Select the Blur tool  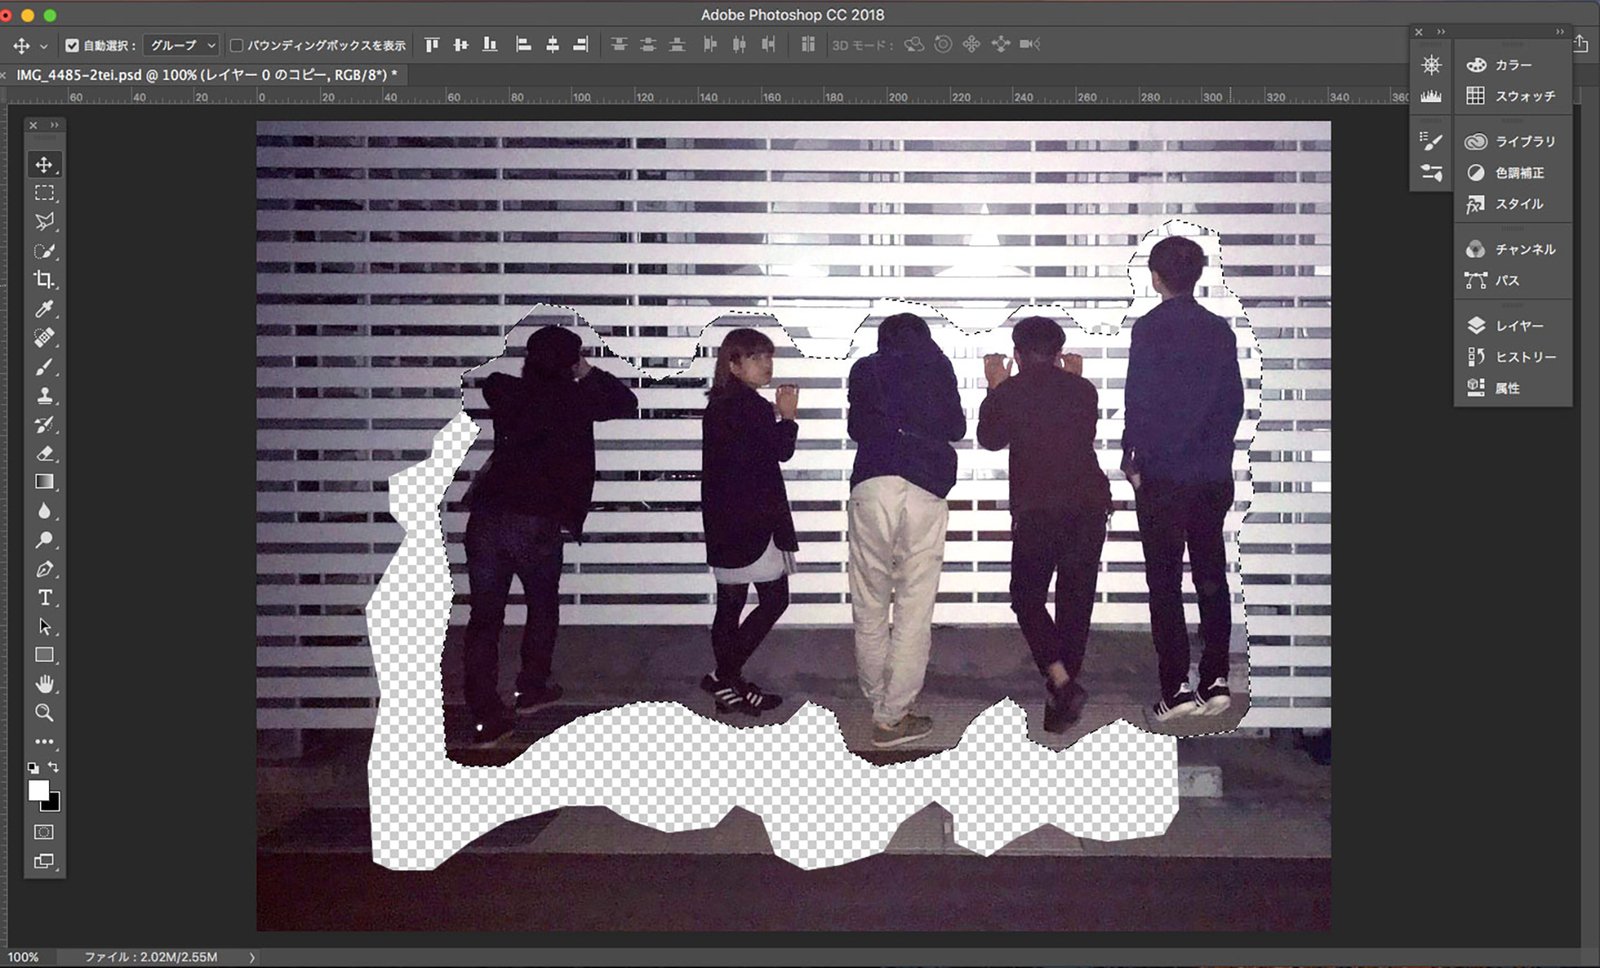pos(44,511)
